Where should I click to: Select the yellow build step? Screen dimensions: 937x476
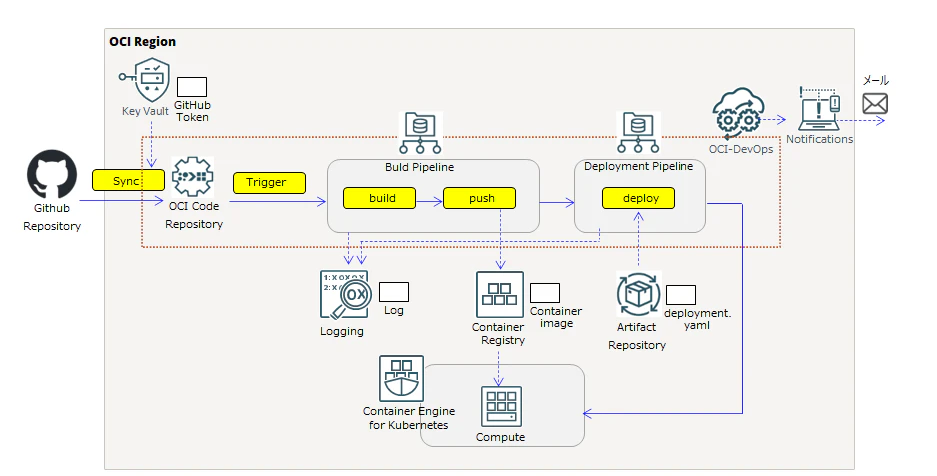coord(379,198)
